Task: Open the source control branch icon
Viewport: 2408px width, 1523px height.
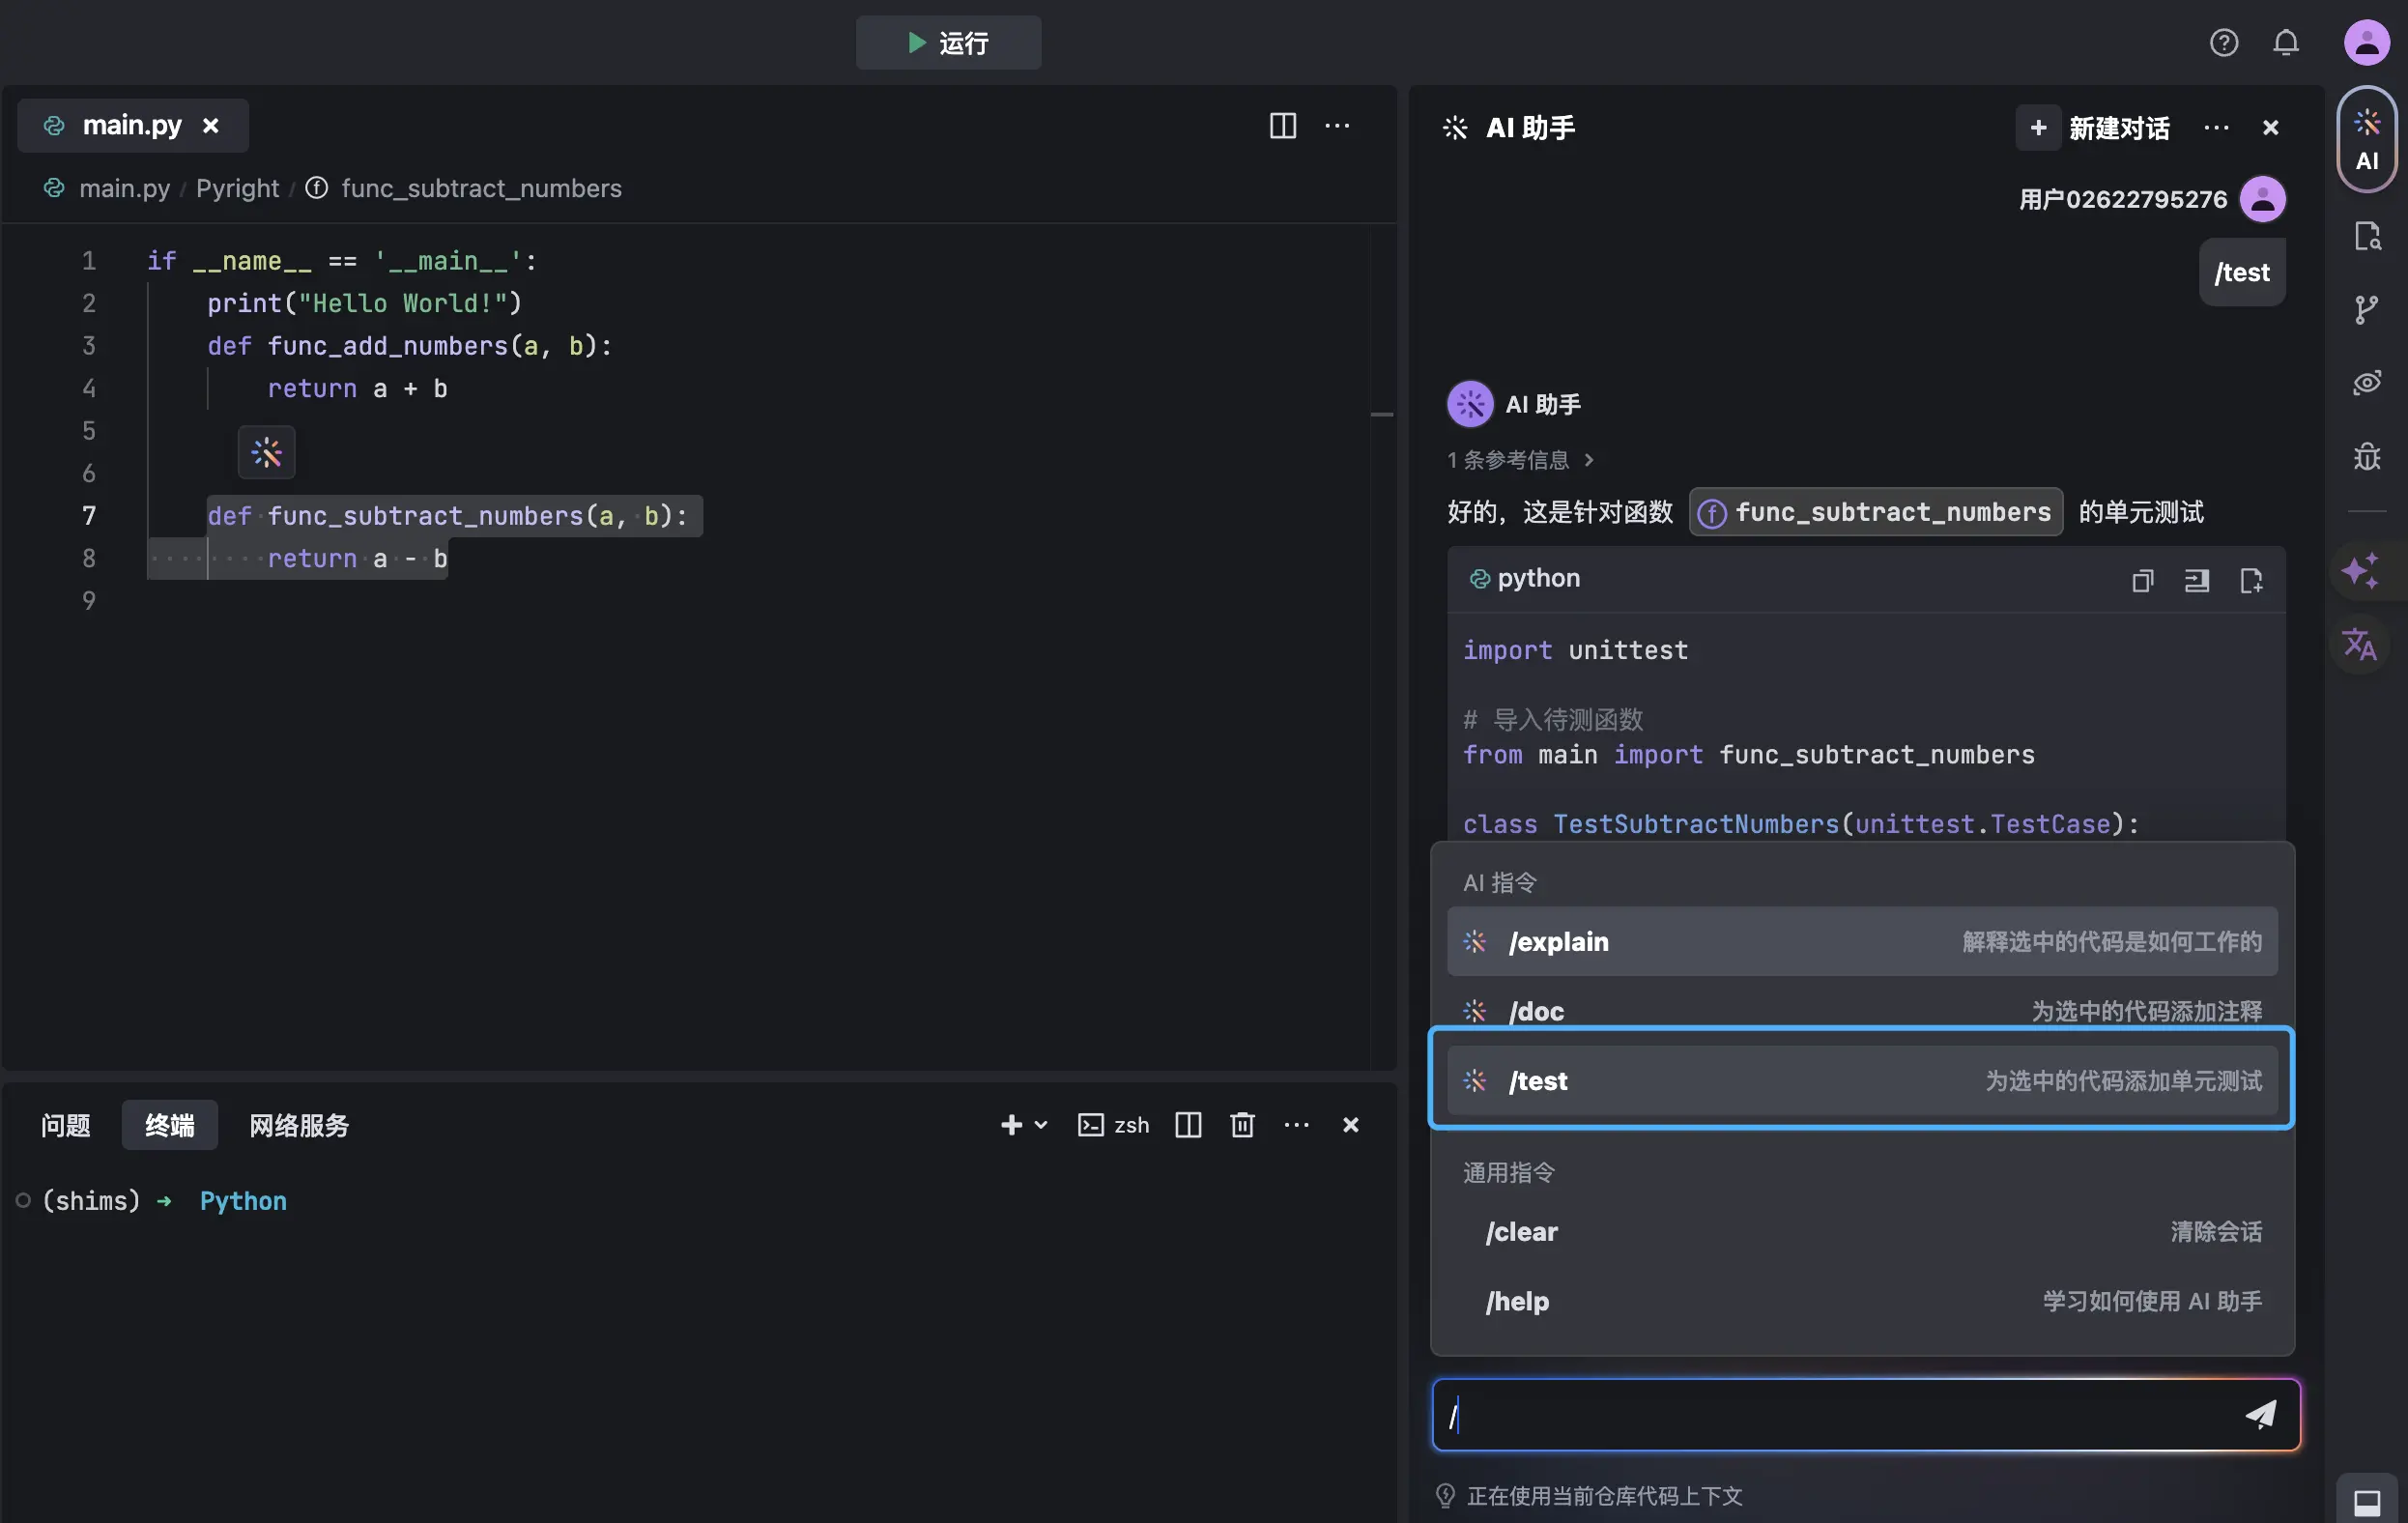Action: pyautogui.click(x=2367, y=309)
